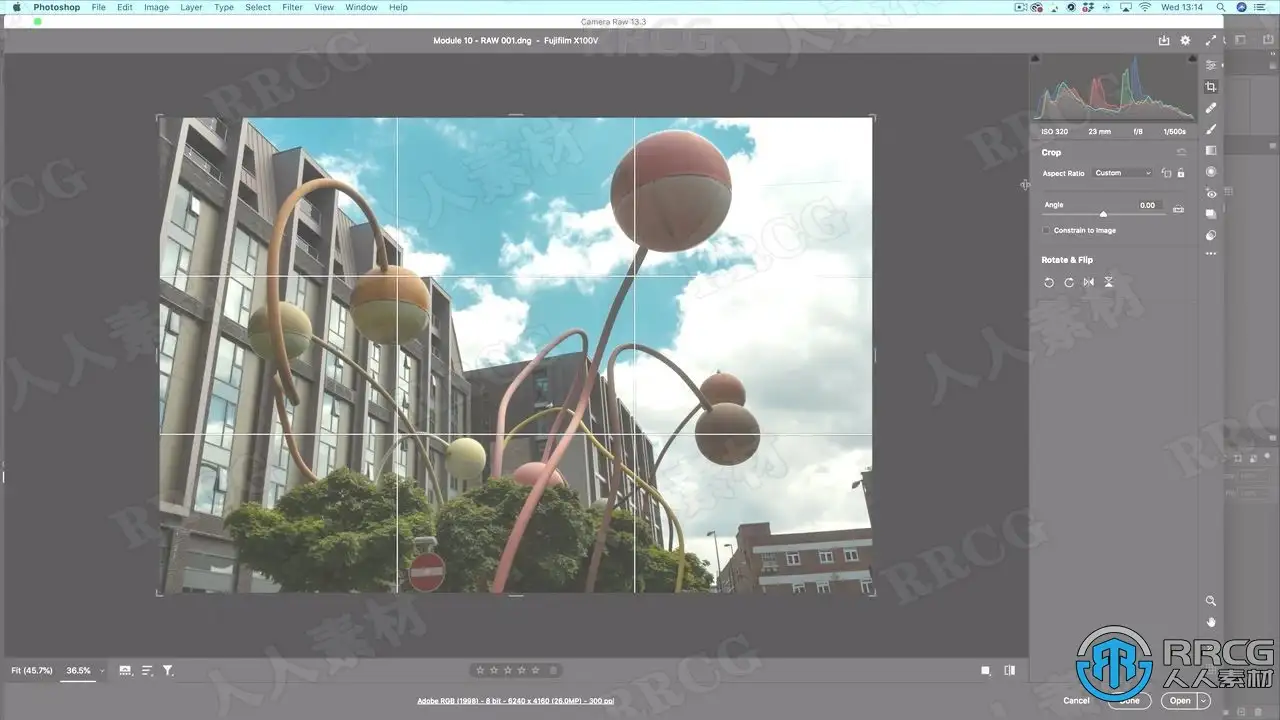This screenshot has height=720, width=1280.
Task: Flip image horizontally
Action: click(1088, 283)
